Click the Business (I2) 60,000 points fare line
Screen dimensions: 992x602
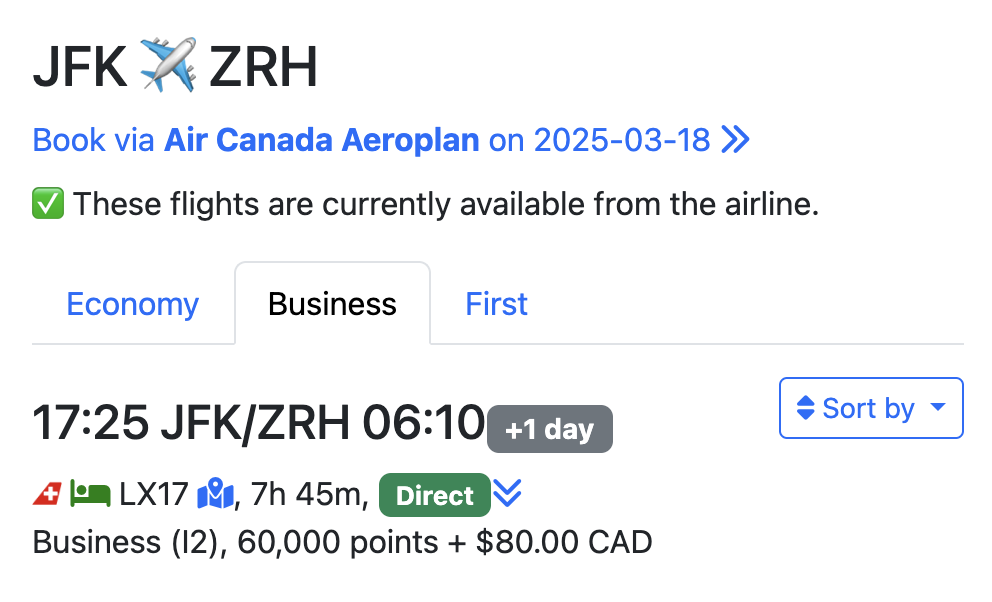coord(342,542)
